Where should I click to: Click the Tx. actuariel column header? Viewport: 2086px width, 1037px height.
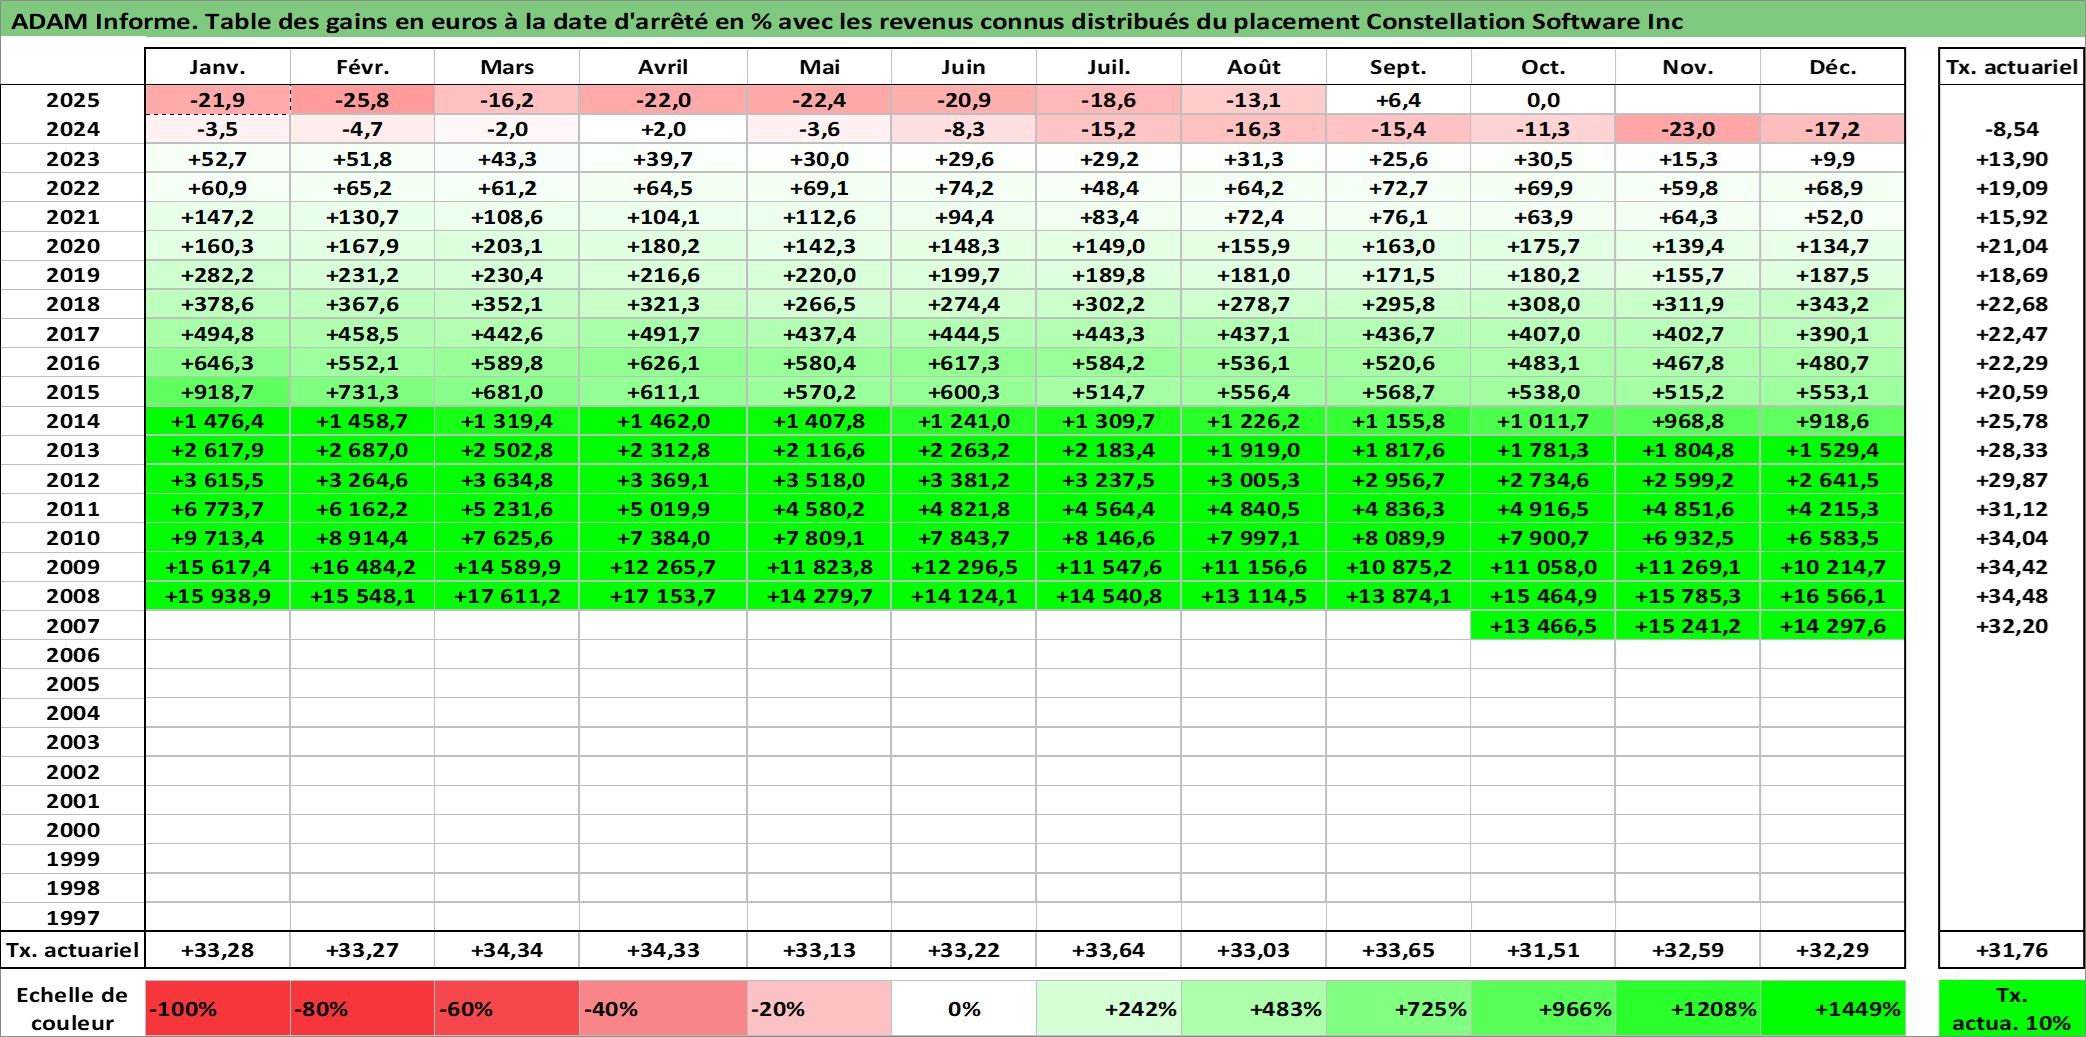(2012, 67)
